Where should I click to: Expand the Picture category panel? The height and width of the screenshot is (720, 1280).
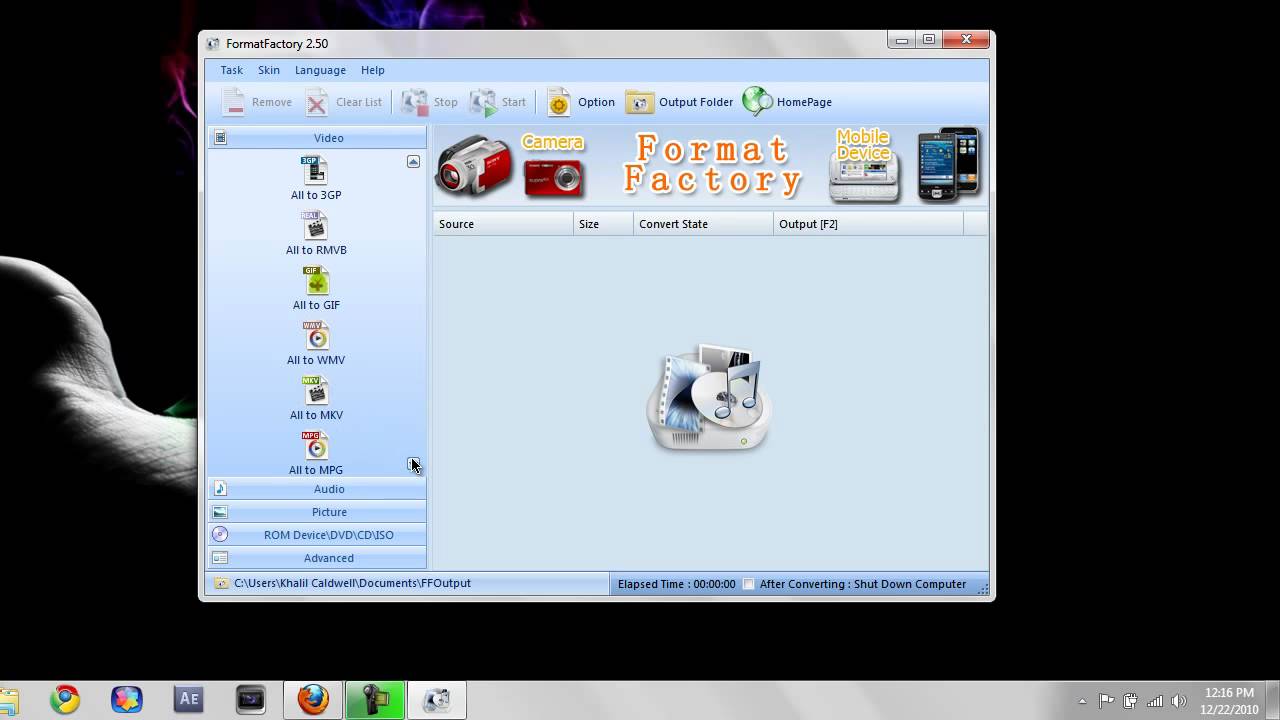pyautogui.click(x=317, y=512)
